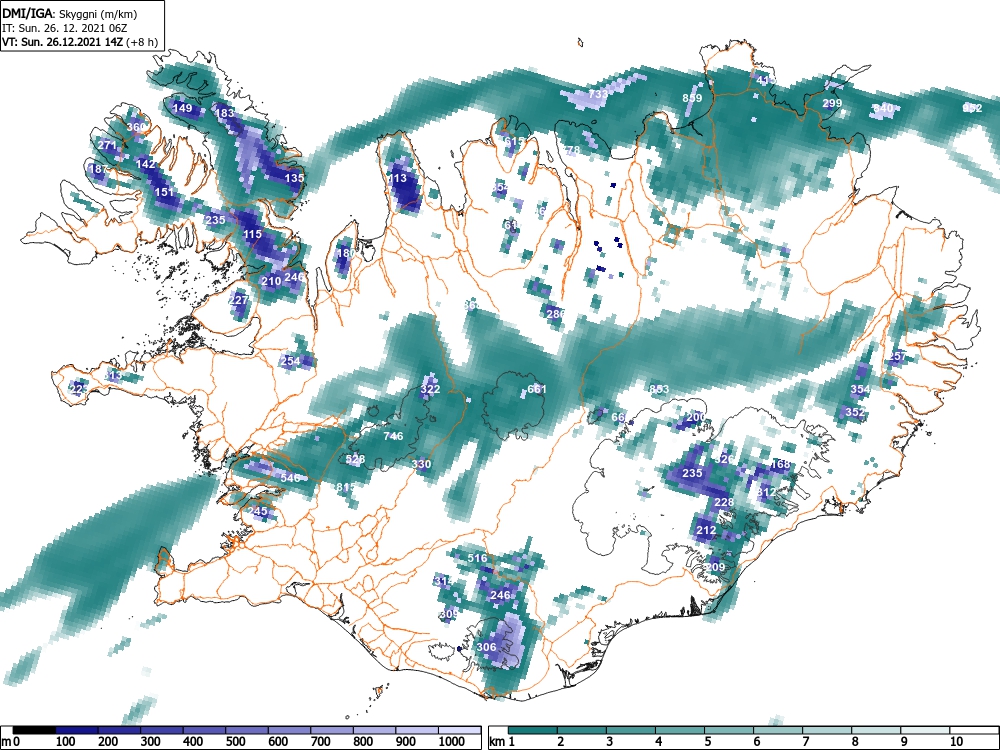Click the visibility value 180 on the map
This screenshot has width=1000, height=750.
coord(346,253)
